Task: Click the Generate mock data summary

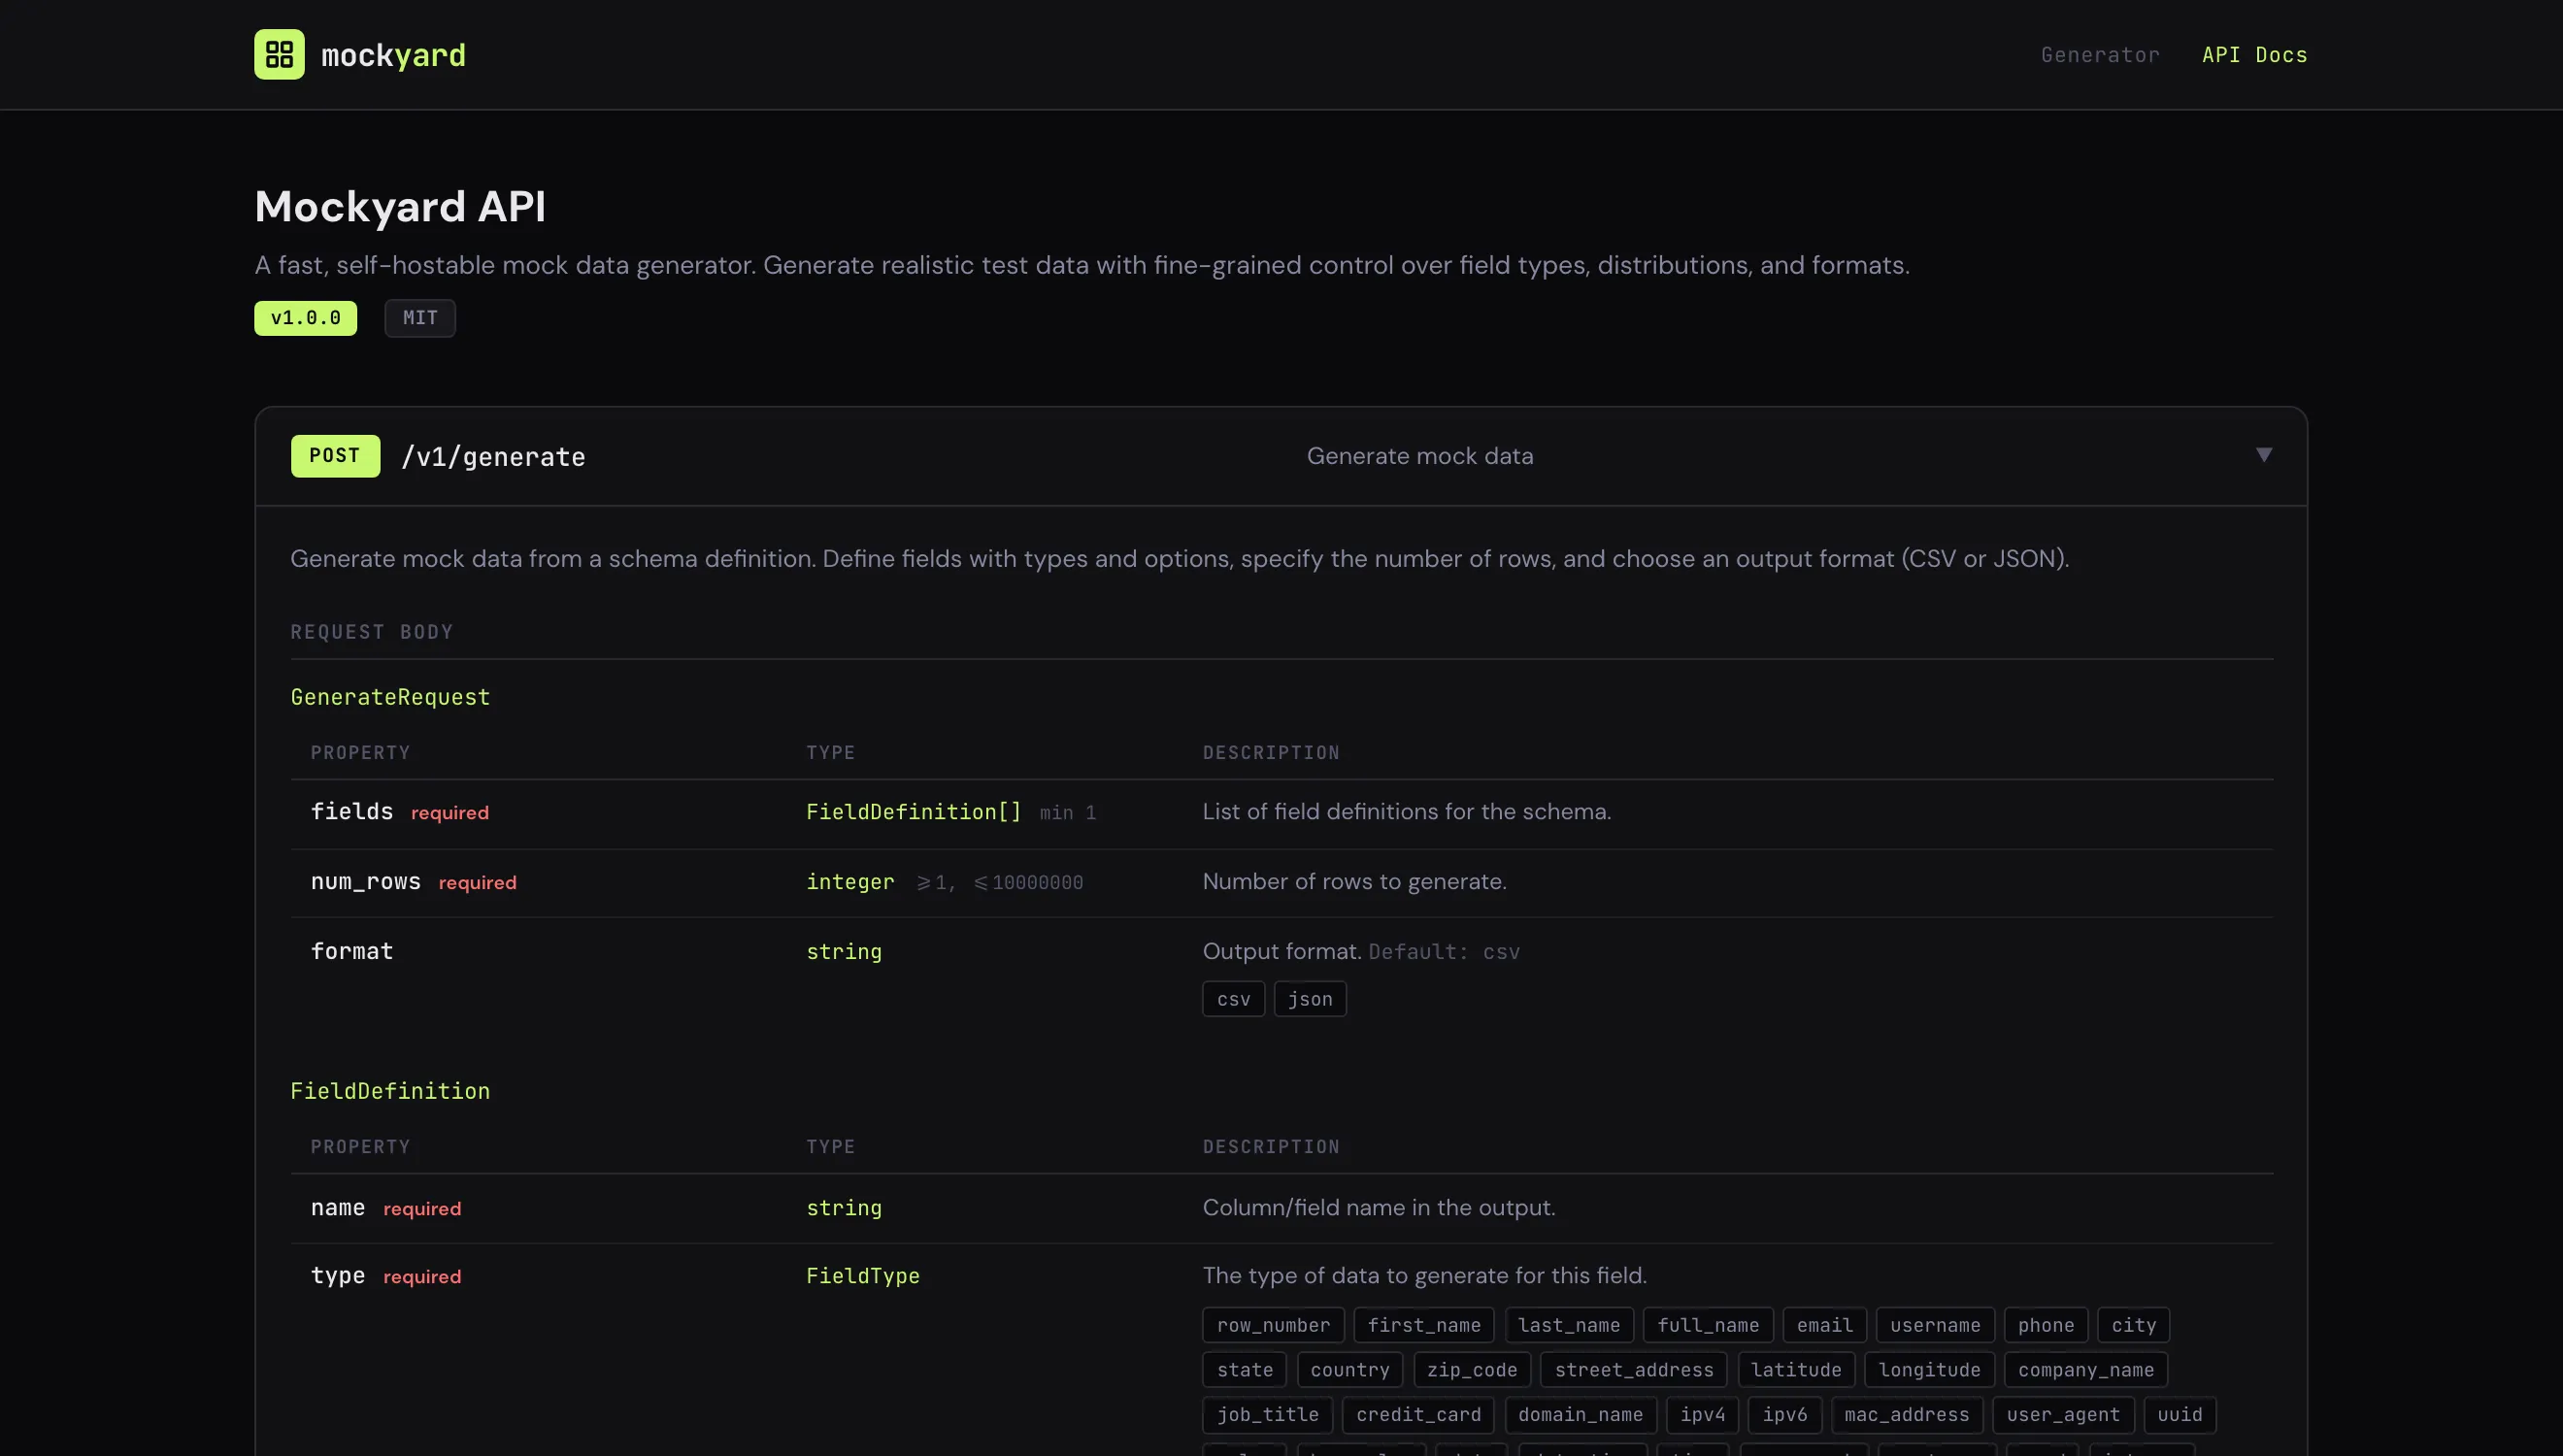Action: 1419,456
